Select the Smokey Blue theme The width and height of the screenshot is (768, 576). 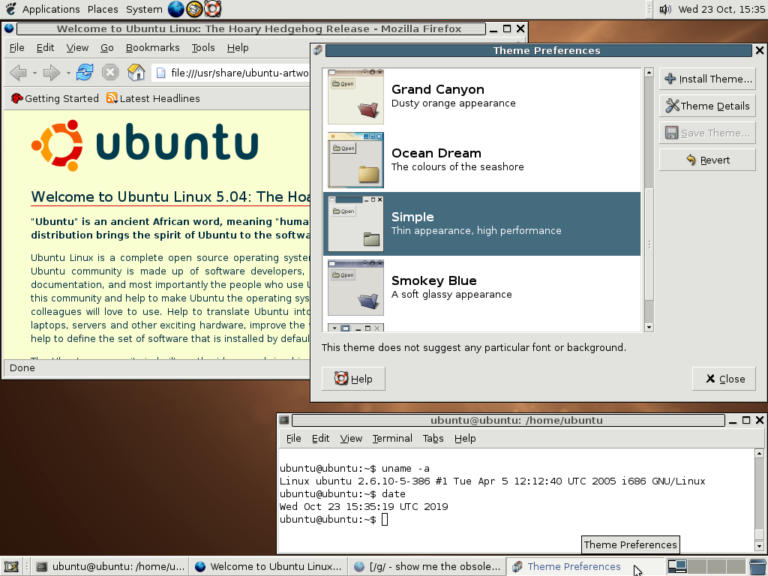point(481,288)
